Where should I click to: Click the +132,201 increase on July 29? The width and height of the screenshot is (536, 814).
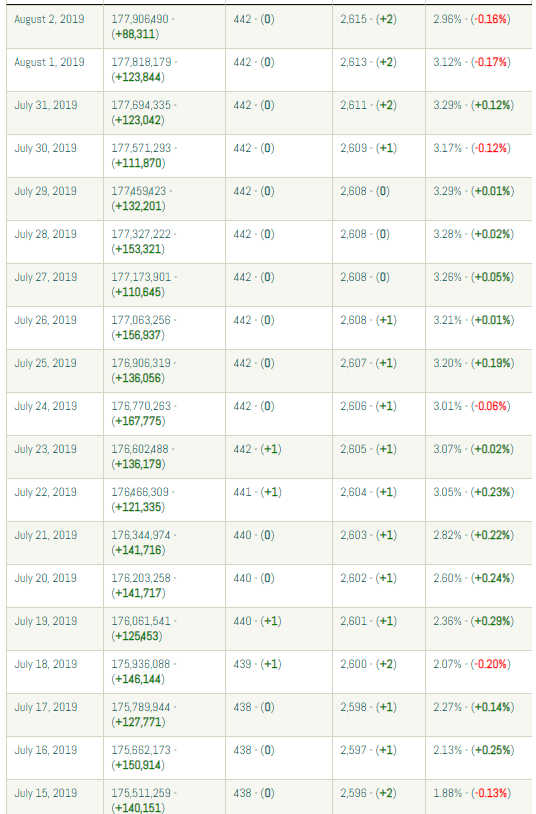coord(138,206)
